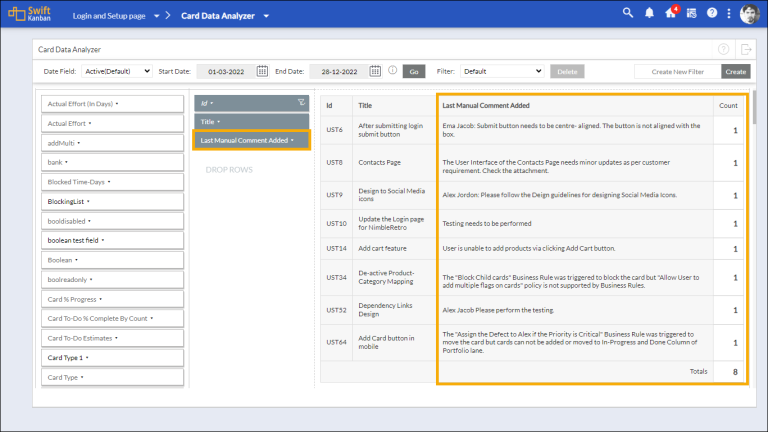The width and height of the screenshot is (768, 432).
Task: Select the Card Type 1 field
Action: pyautogui.click(x=112, y=358)
